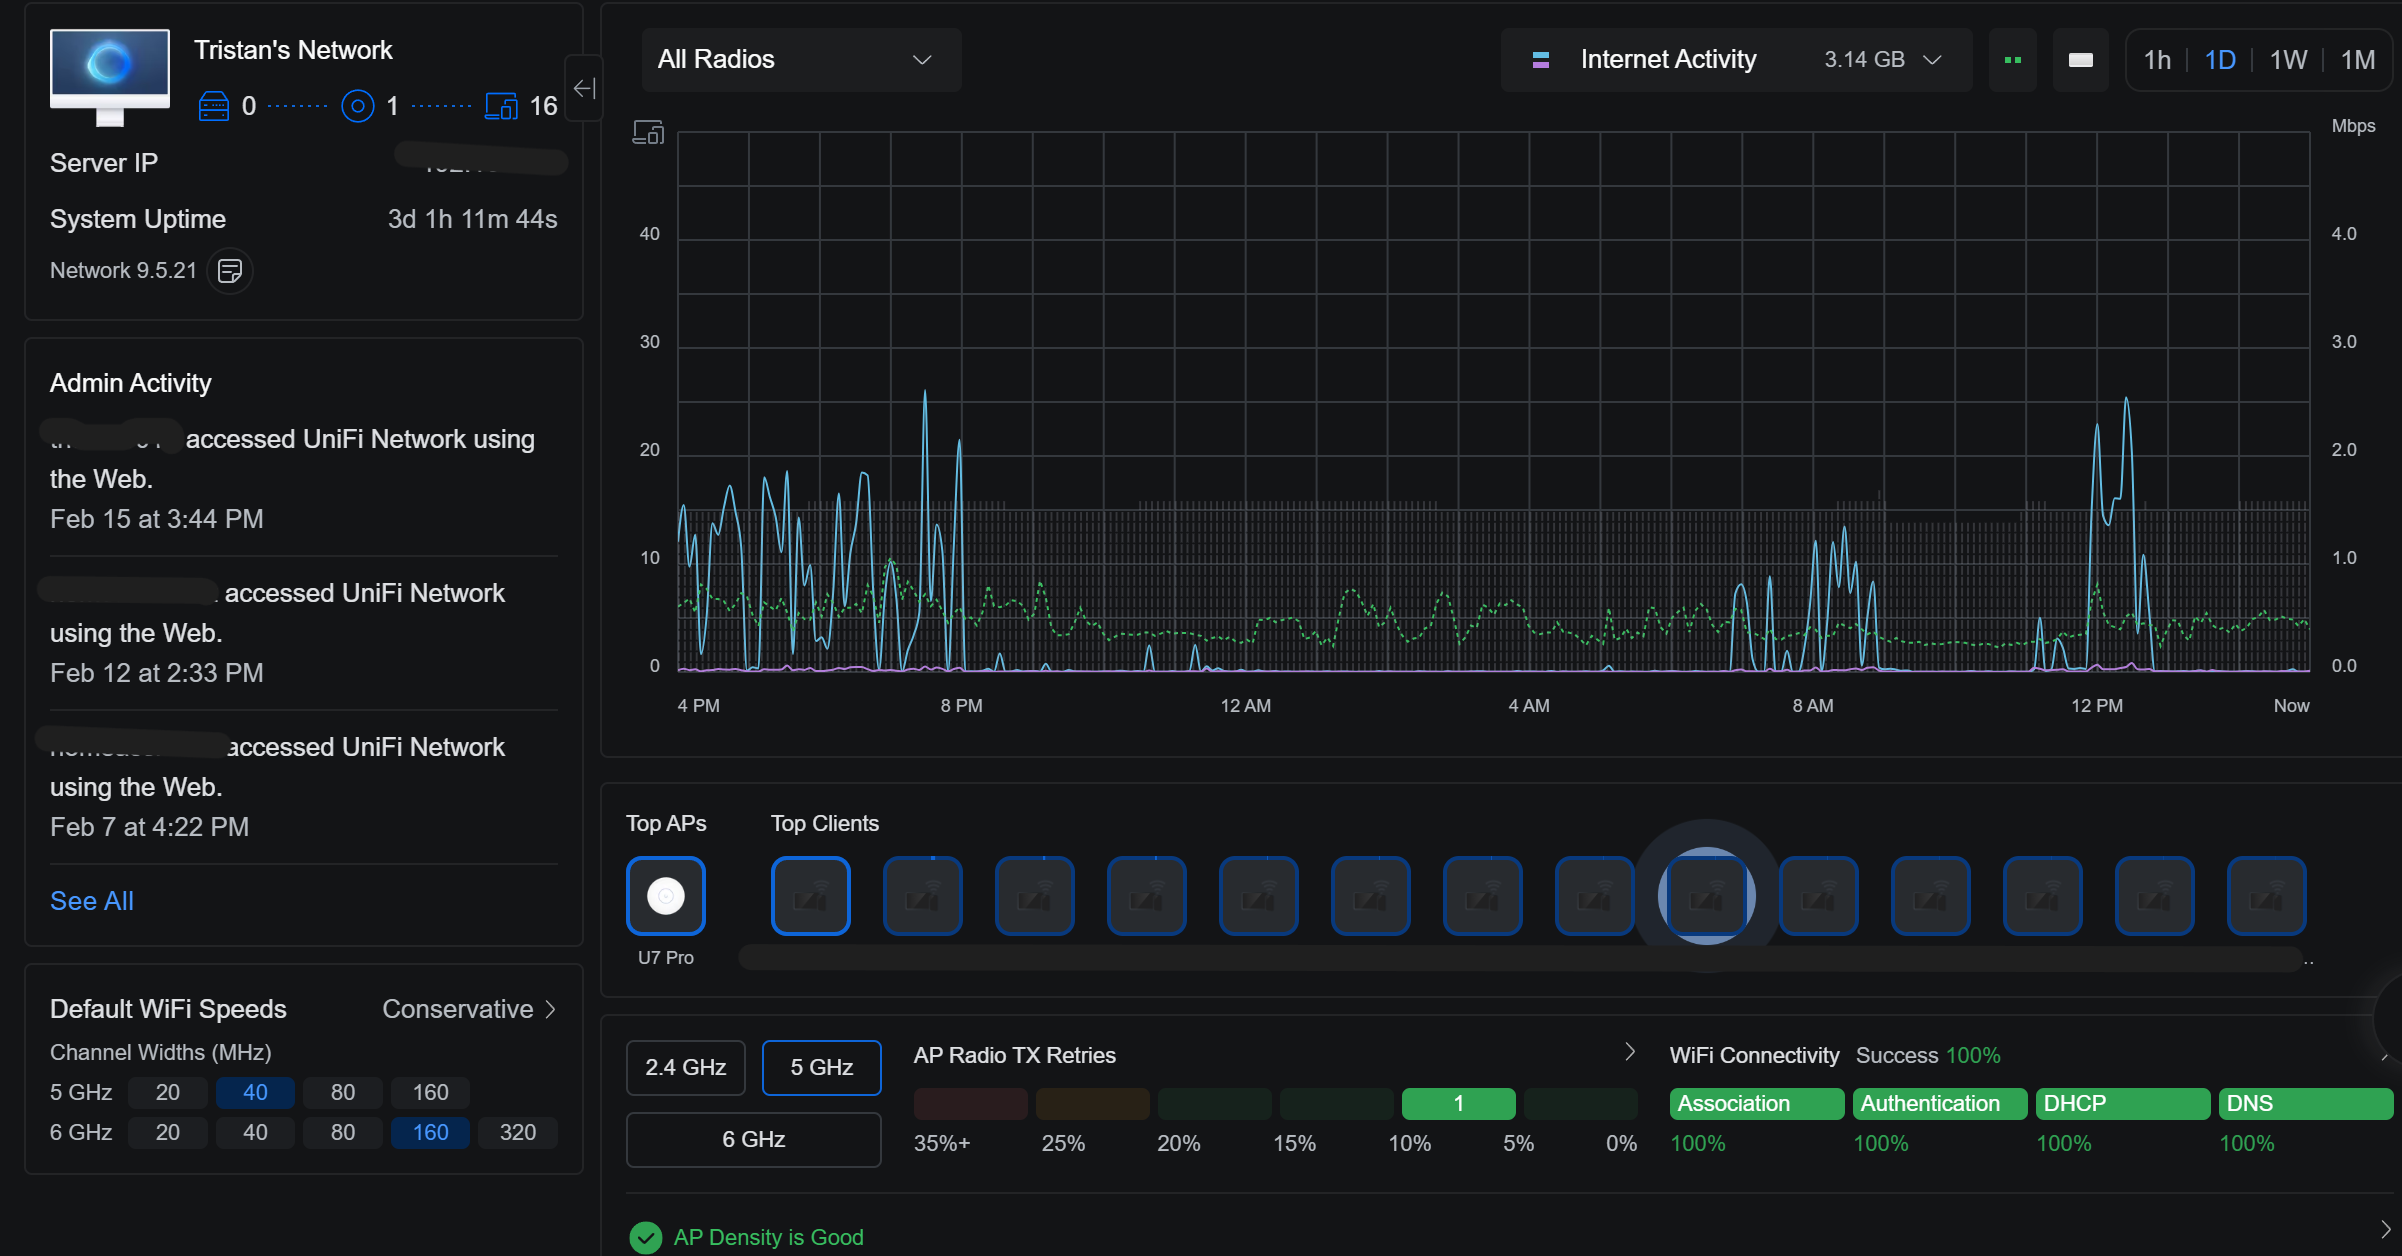The width and height of the screenshot is (2402, 1256).
Task: Click the green status dots icon near Internet Activity
Action: click(2013, 59)
